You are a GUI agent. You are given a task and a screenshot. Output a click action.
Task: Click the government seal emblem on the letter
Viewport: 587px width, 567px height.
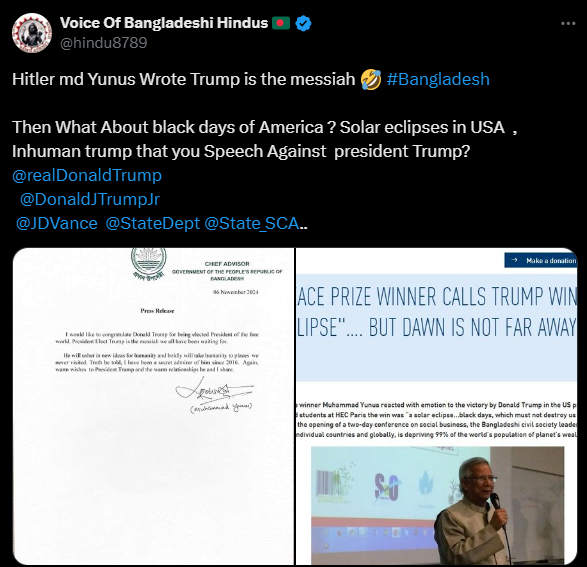coord(149,263)
